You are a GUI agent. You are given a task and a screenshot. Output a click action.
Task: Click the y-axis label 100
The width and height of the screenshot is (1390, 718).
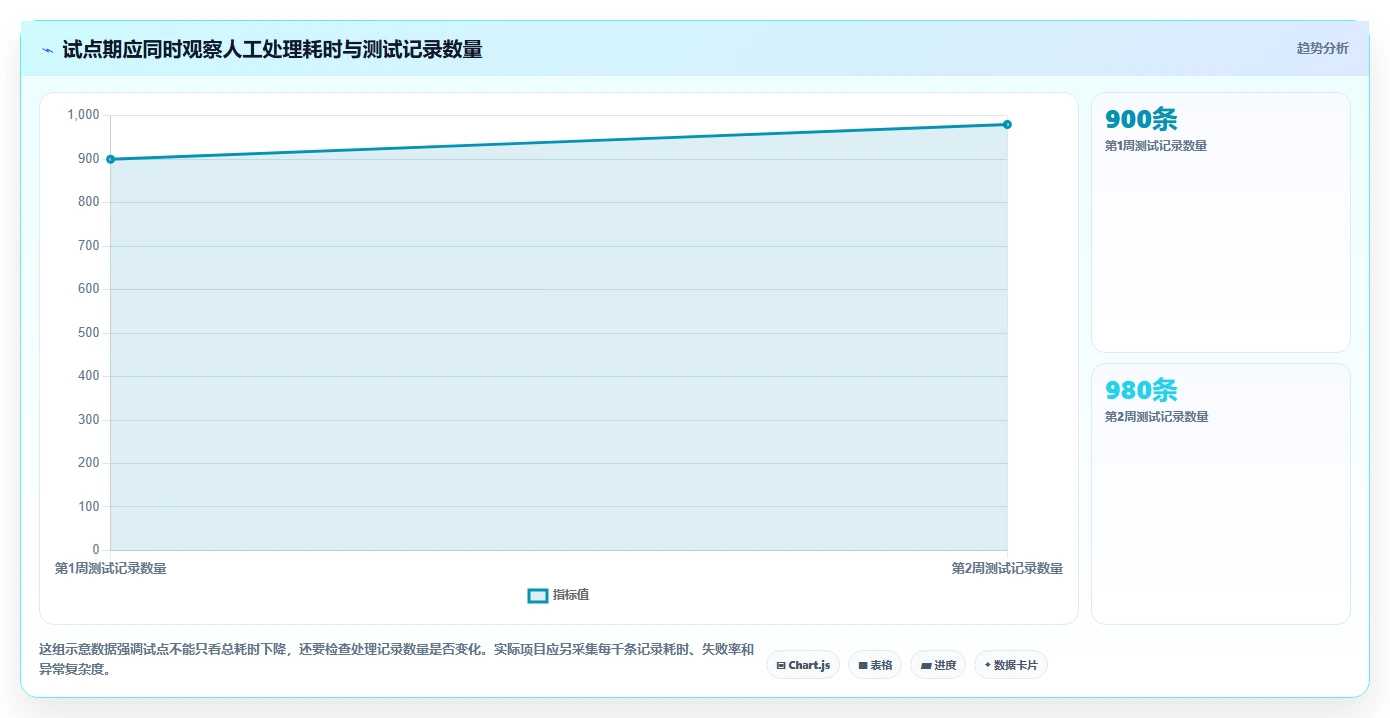89,507
